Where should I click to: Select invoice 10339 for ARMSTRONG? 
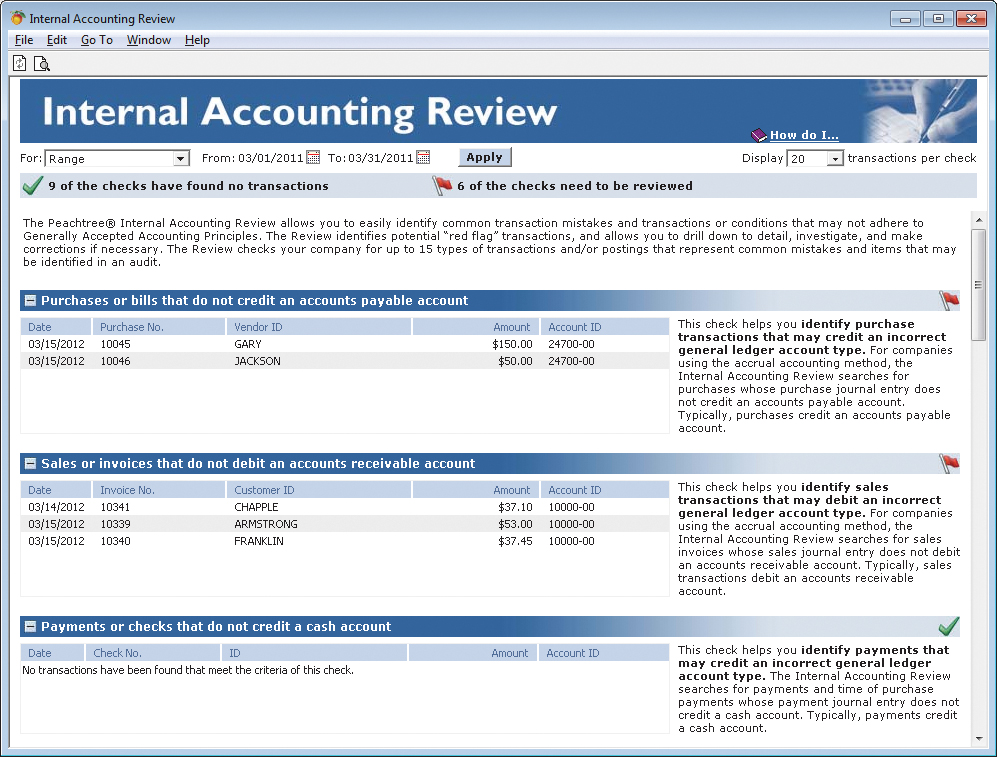pyautogui.click(x=345, y=524)
